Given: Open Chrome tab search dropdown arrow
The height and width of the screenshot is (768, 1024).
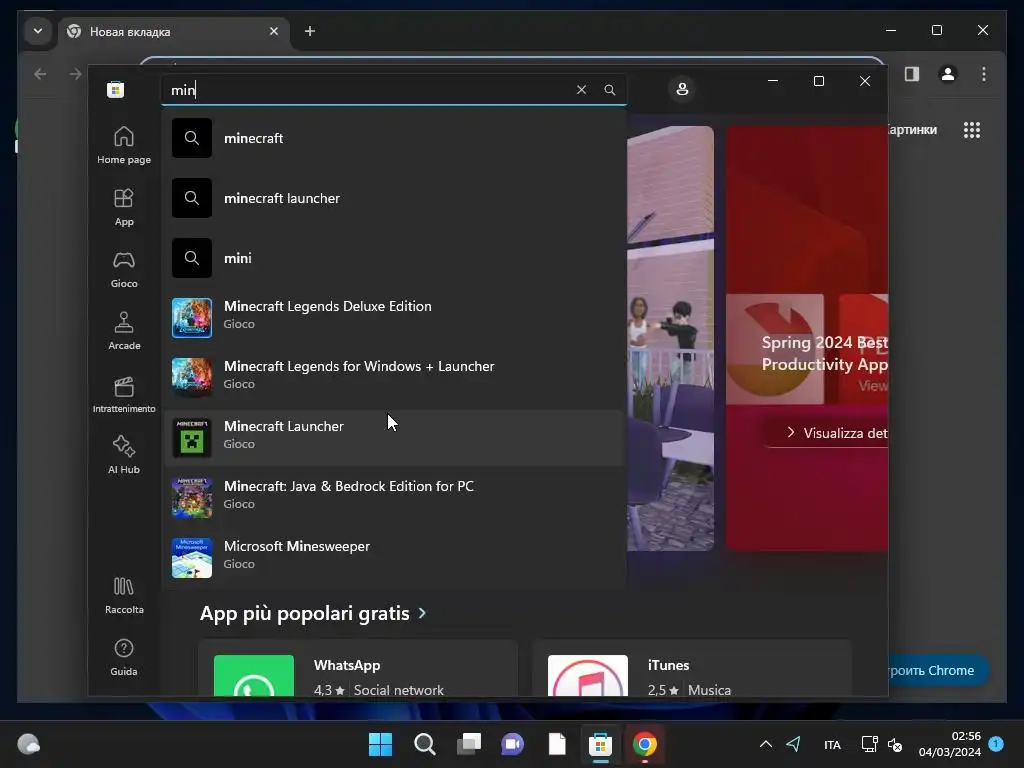Looking at the screenshot, I should point(38,31).
